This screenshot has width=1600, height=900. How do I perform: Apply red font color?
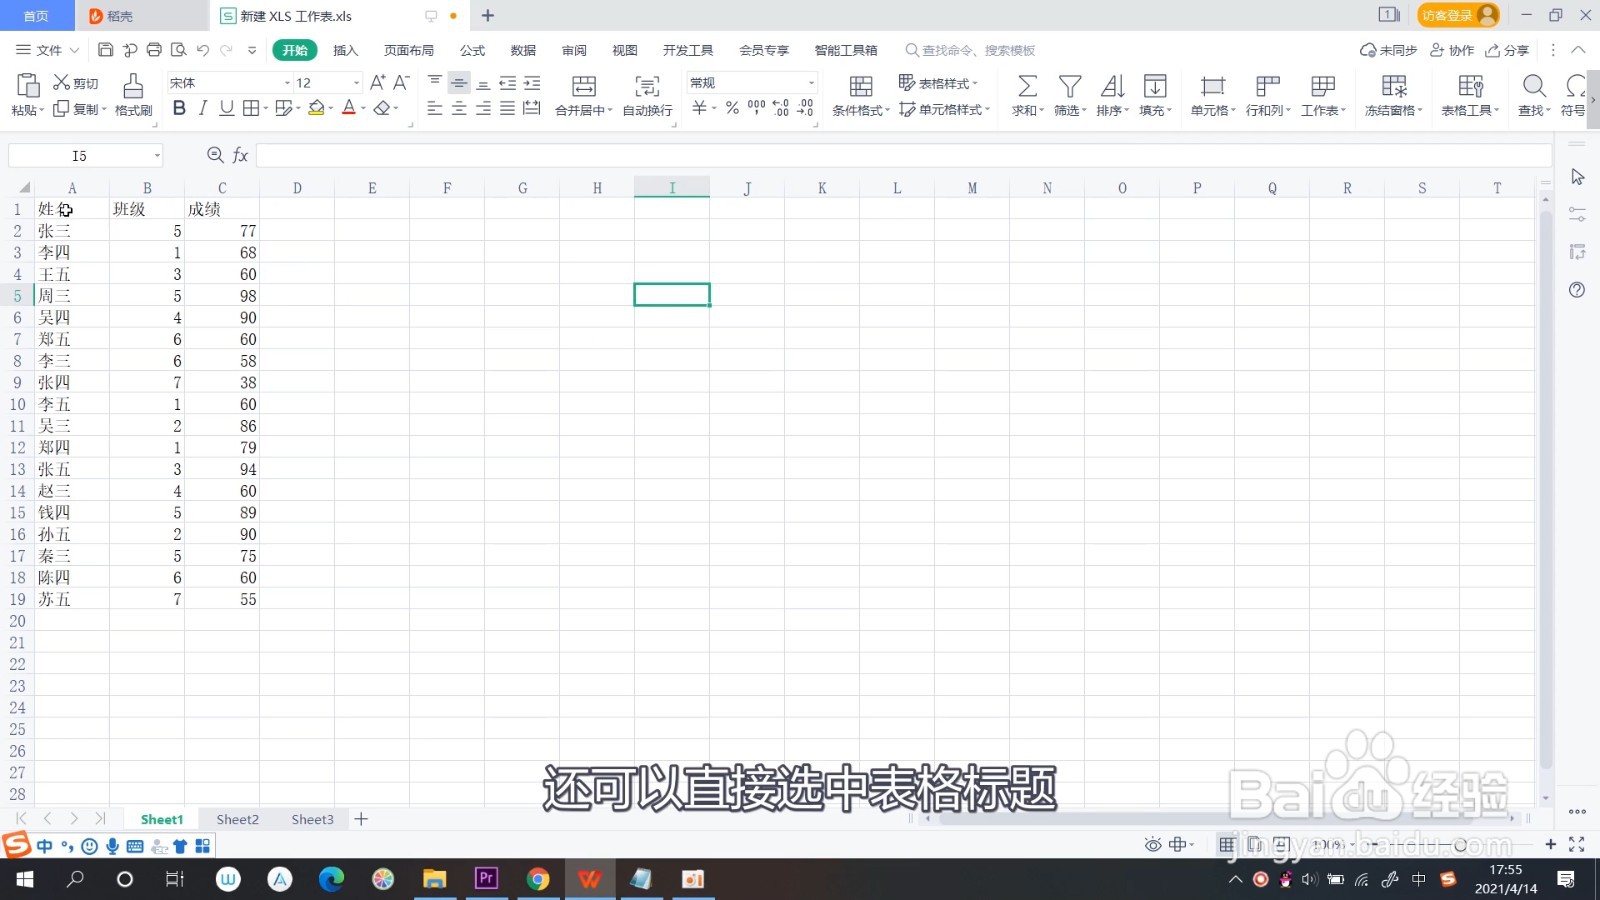point(349,108)
